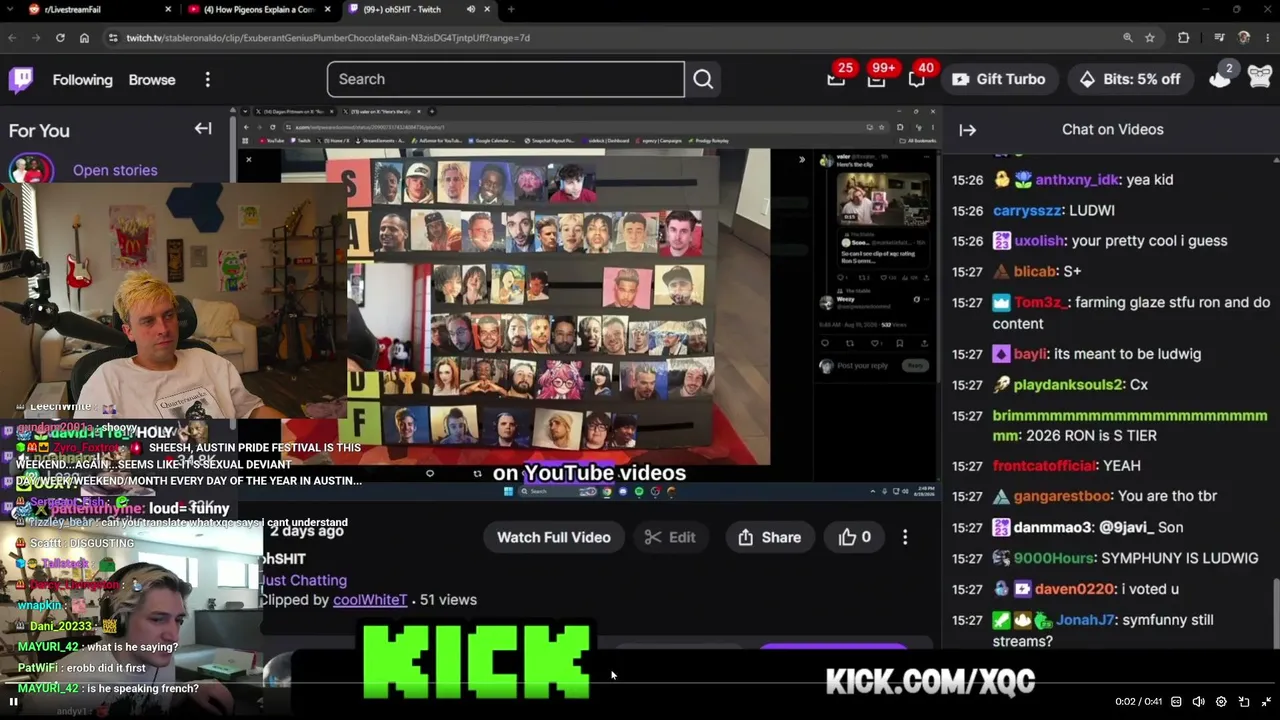
Task: Open player settings gear
Action: 1221,702
